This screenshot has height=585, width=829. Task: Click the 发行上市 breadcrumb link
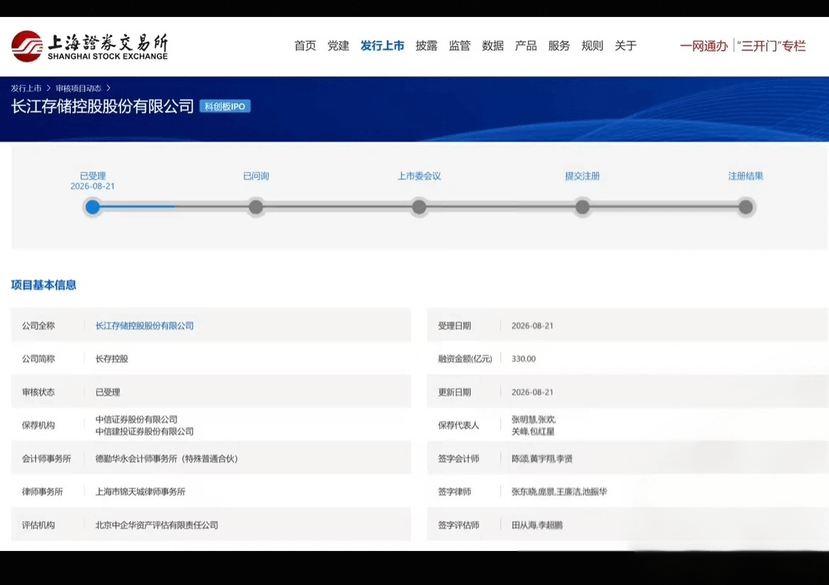click(x=26, y=88)
